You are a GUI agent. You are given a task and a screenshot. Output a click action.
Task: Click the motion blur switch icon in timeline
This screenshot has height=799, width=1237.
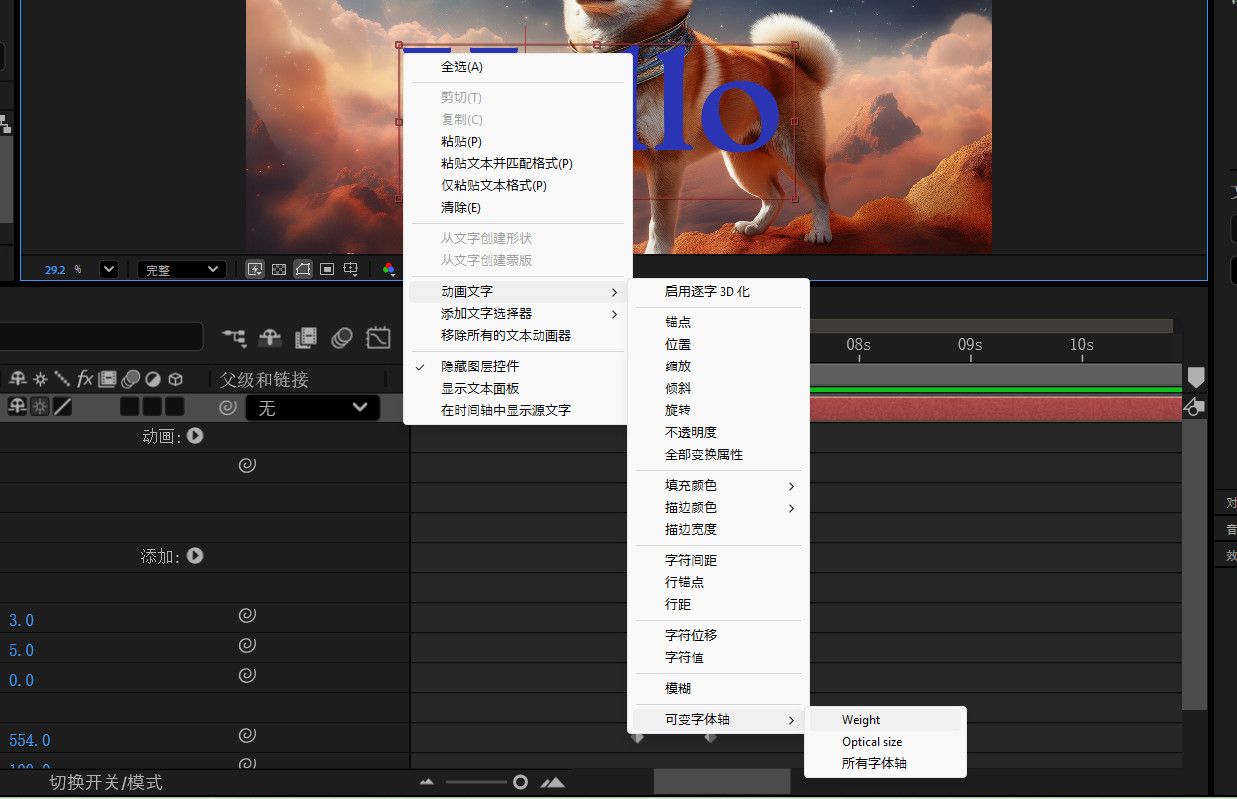pos(341,338)
